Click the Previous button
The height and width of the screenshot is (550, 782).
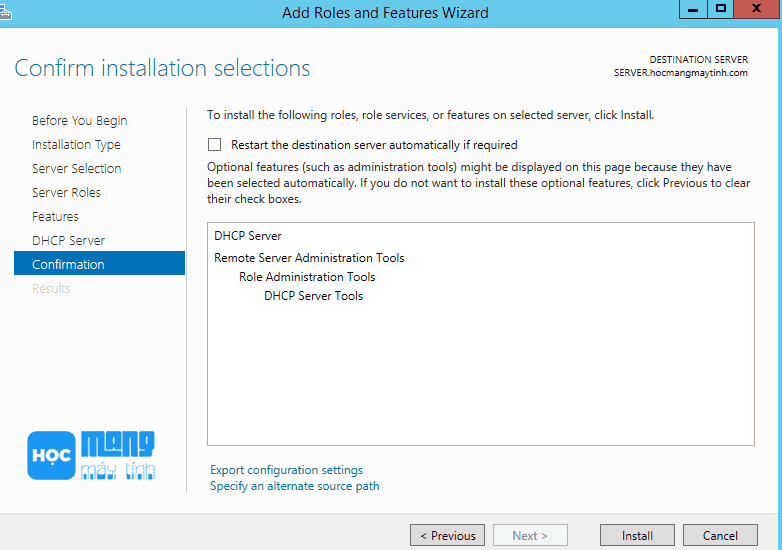[447, 535]
